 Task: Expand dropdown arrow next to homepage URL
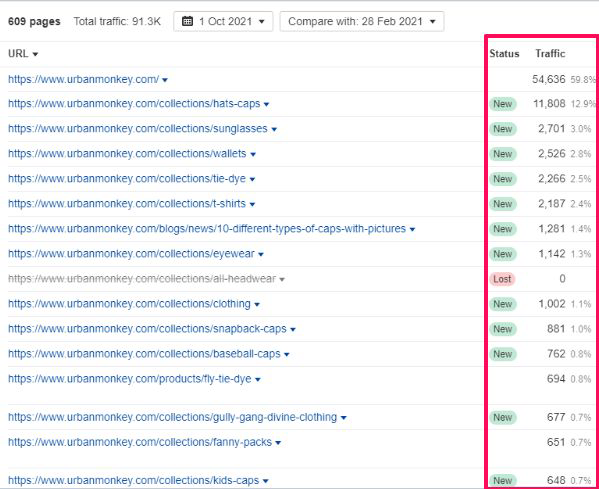point(165,80)
